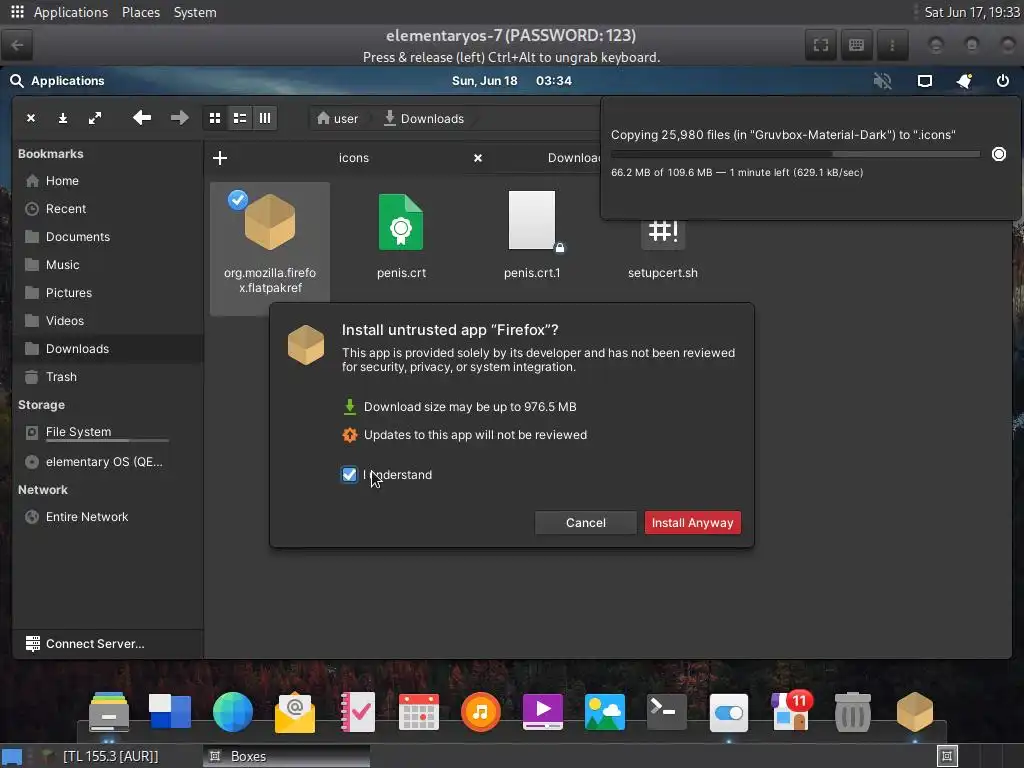Click the Install Anyway button
The image size is (1024, 768).
tap(692, 522)
